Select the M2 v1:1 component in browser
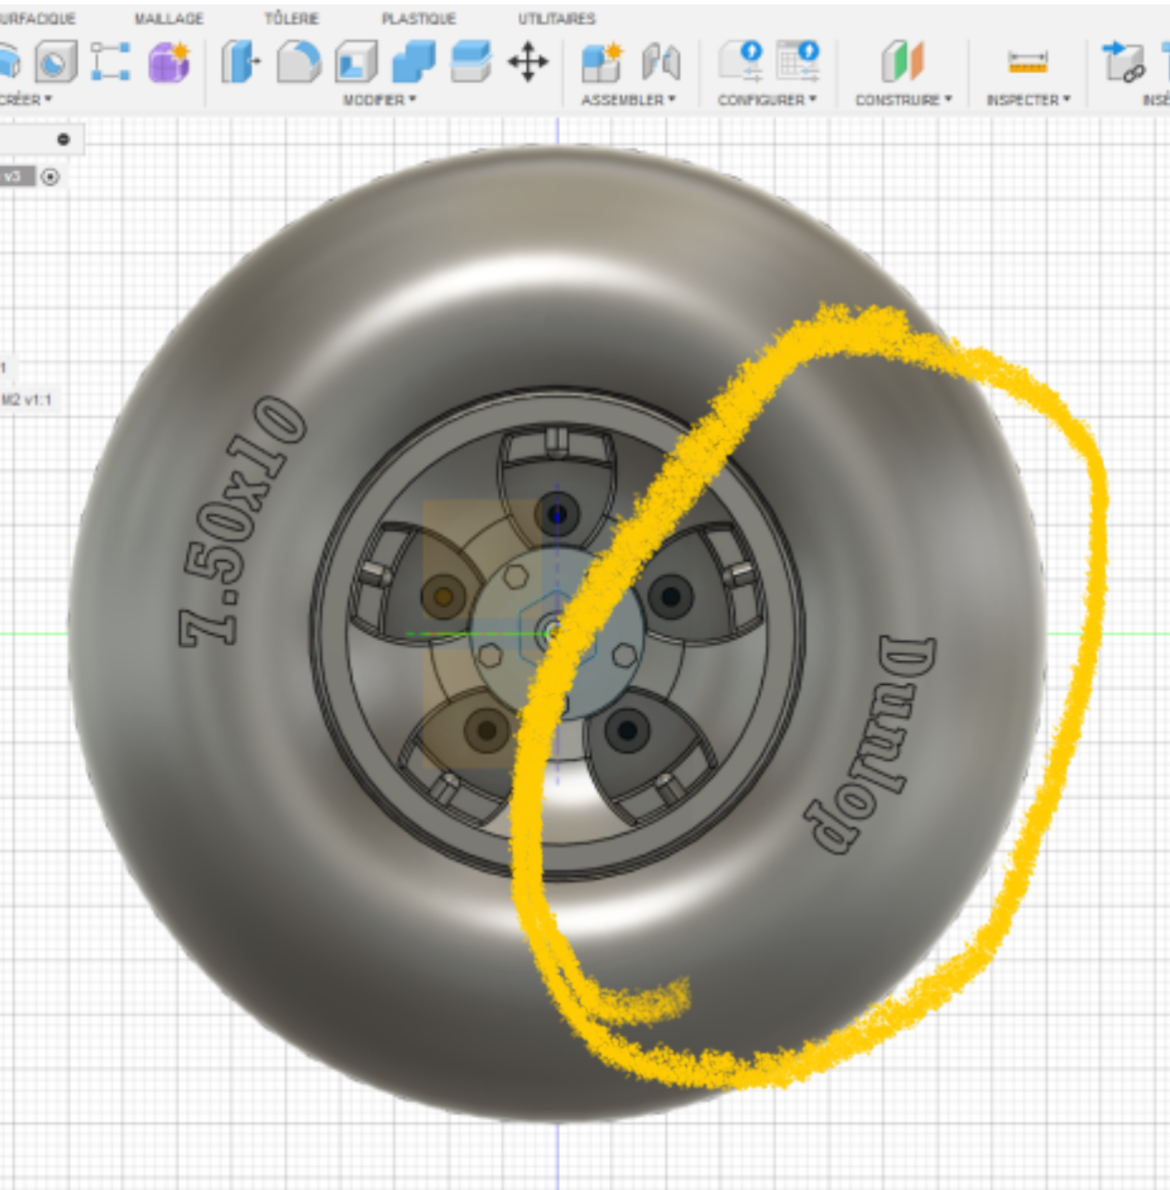The height and width of the screenshot is (1190, 1170). [27, 399]
